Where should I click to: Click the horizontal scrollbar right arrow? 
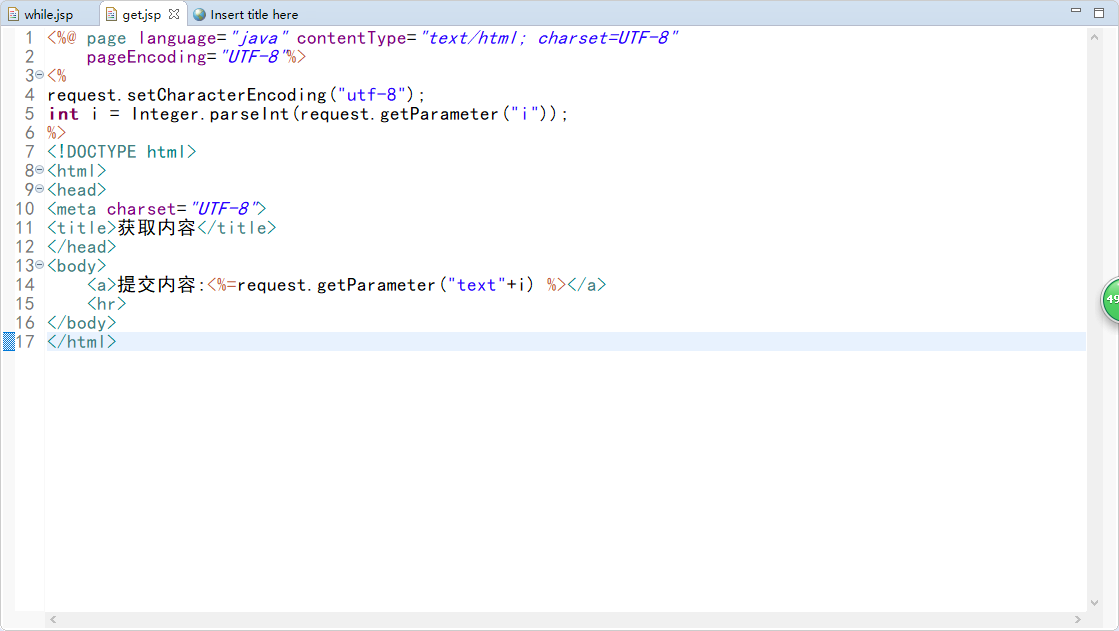tap(1078, 620)
